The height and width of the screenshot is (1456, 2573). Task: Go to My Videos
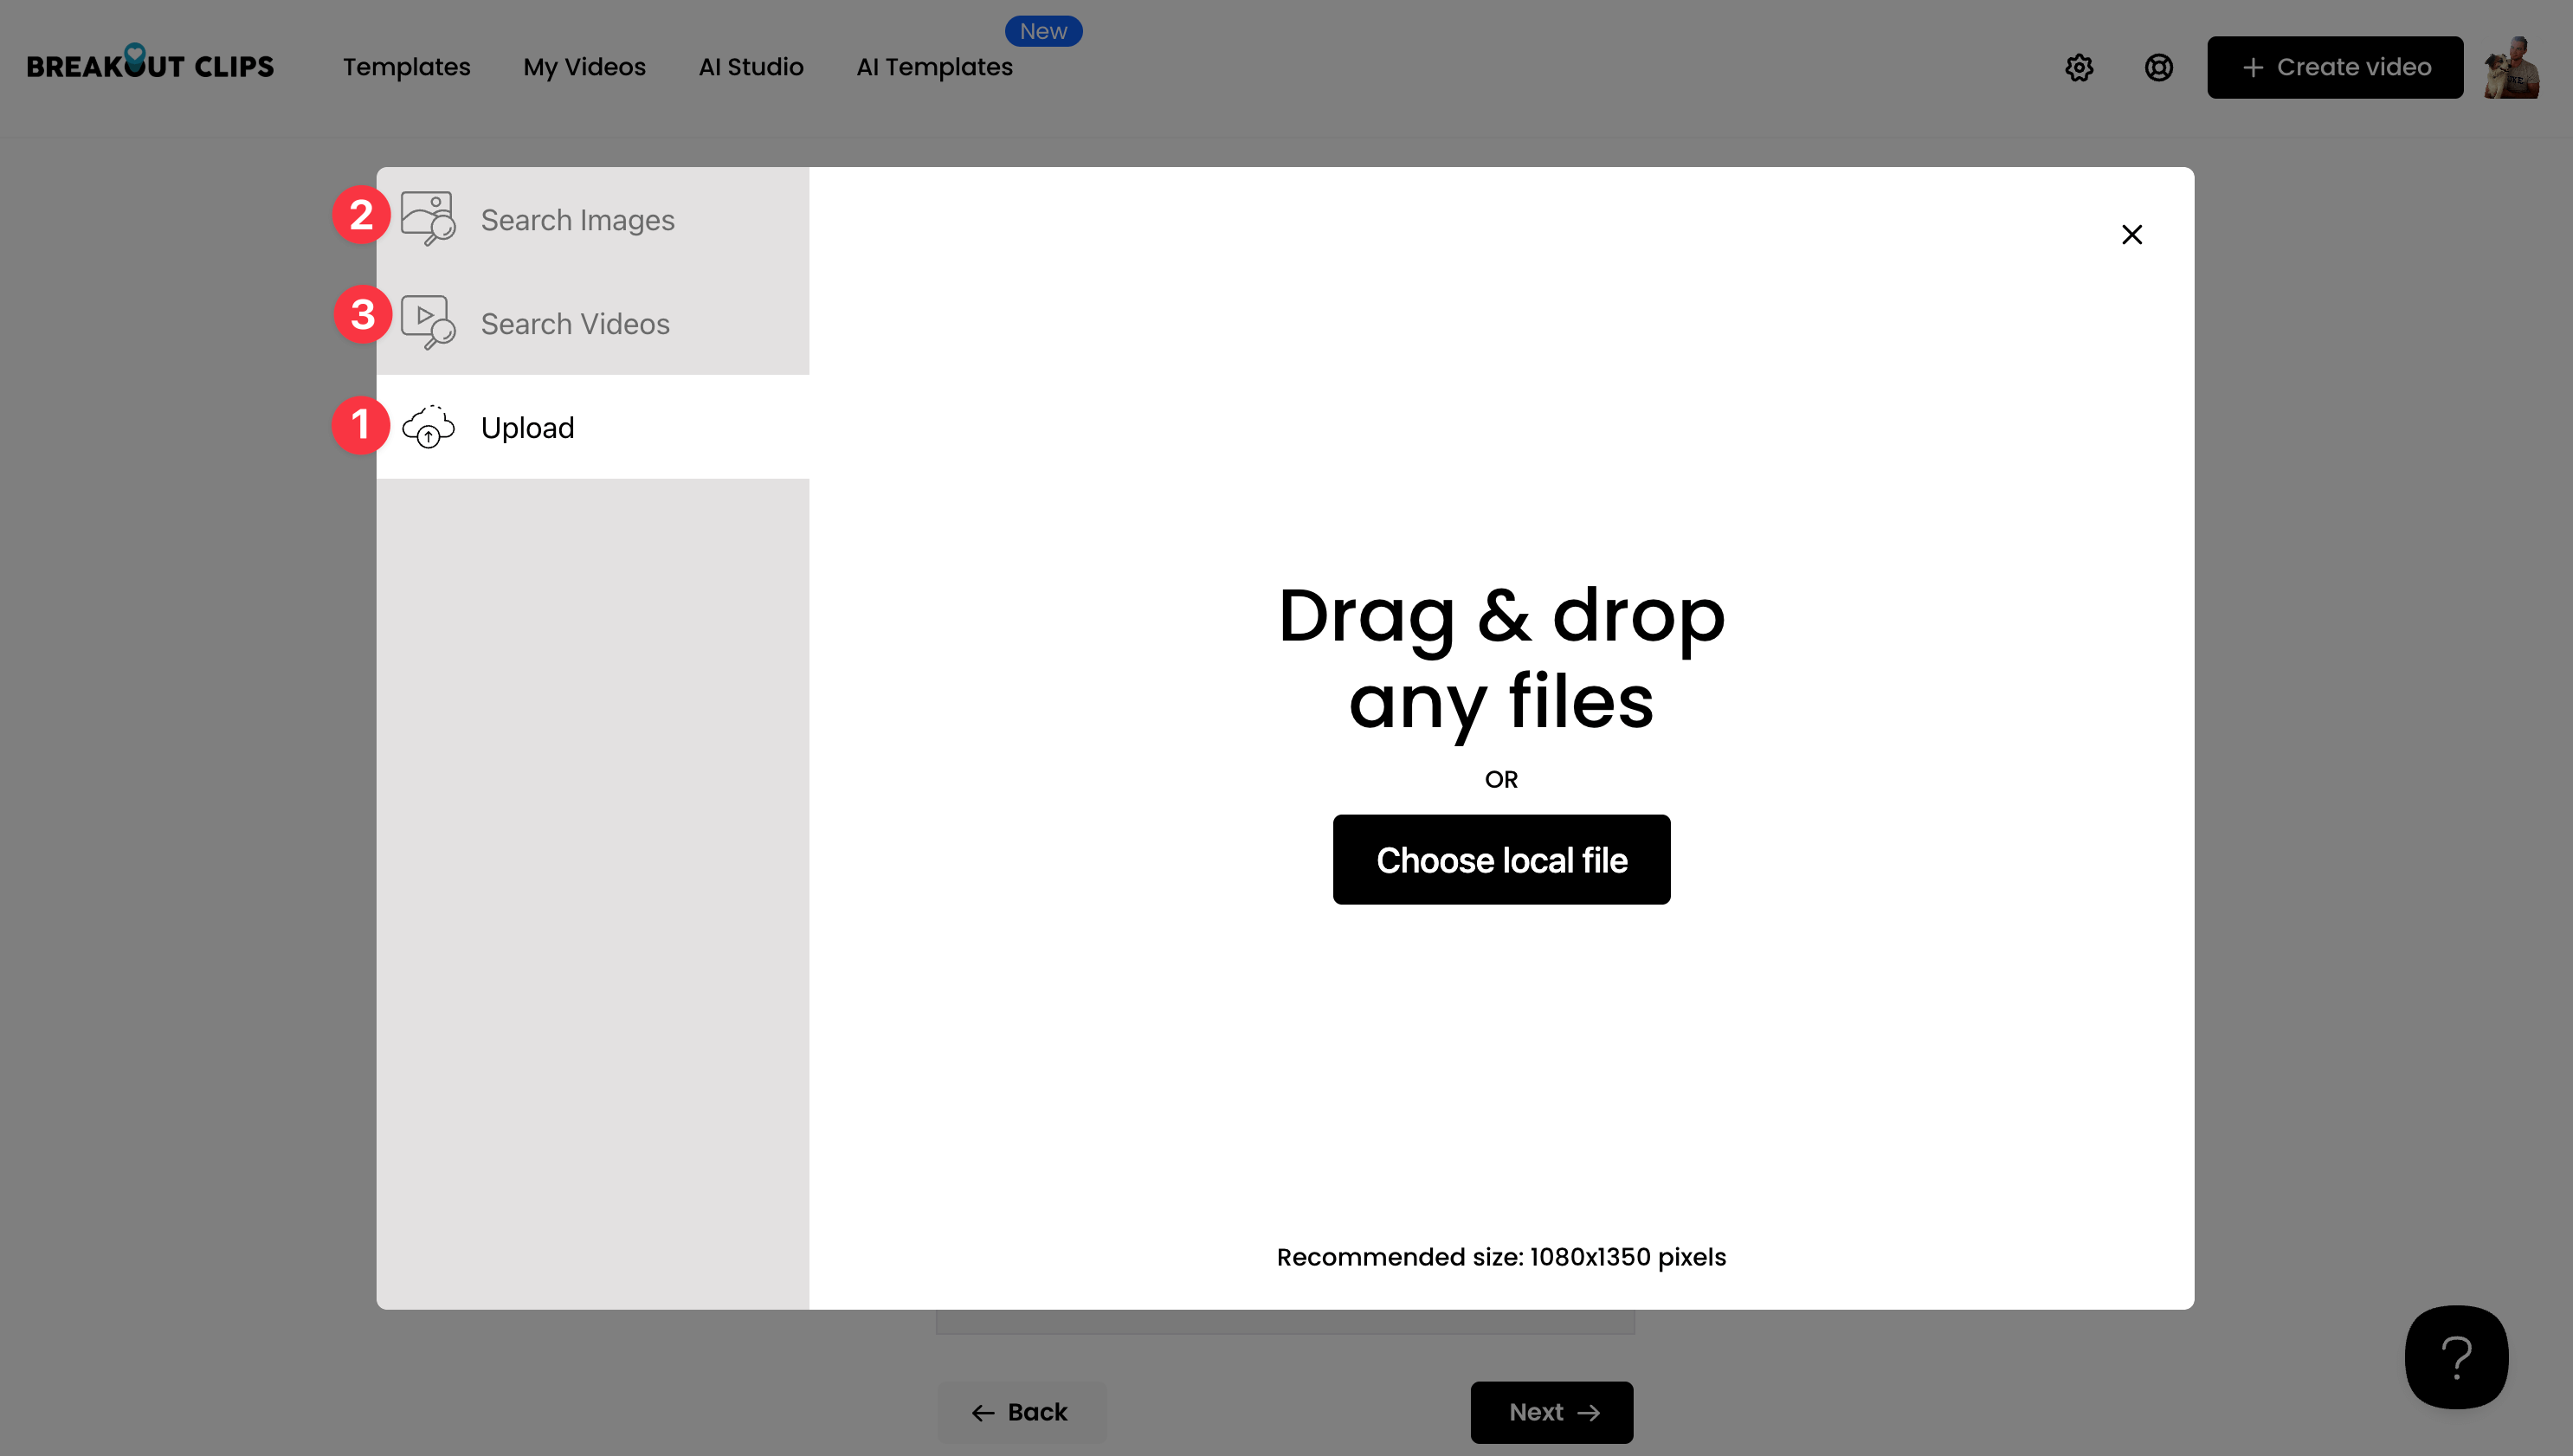[x=584, y=67]
